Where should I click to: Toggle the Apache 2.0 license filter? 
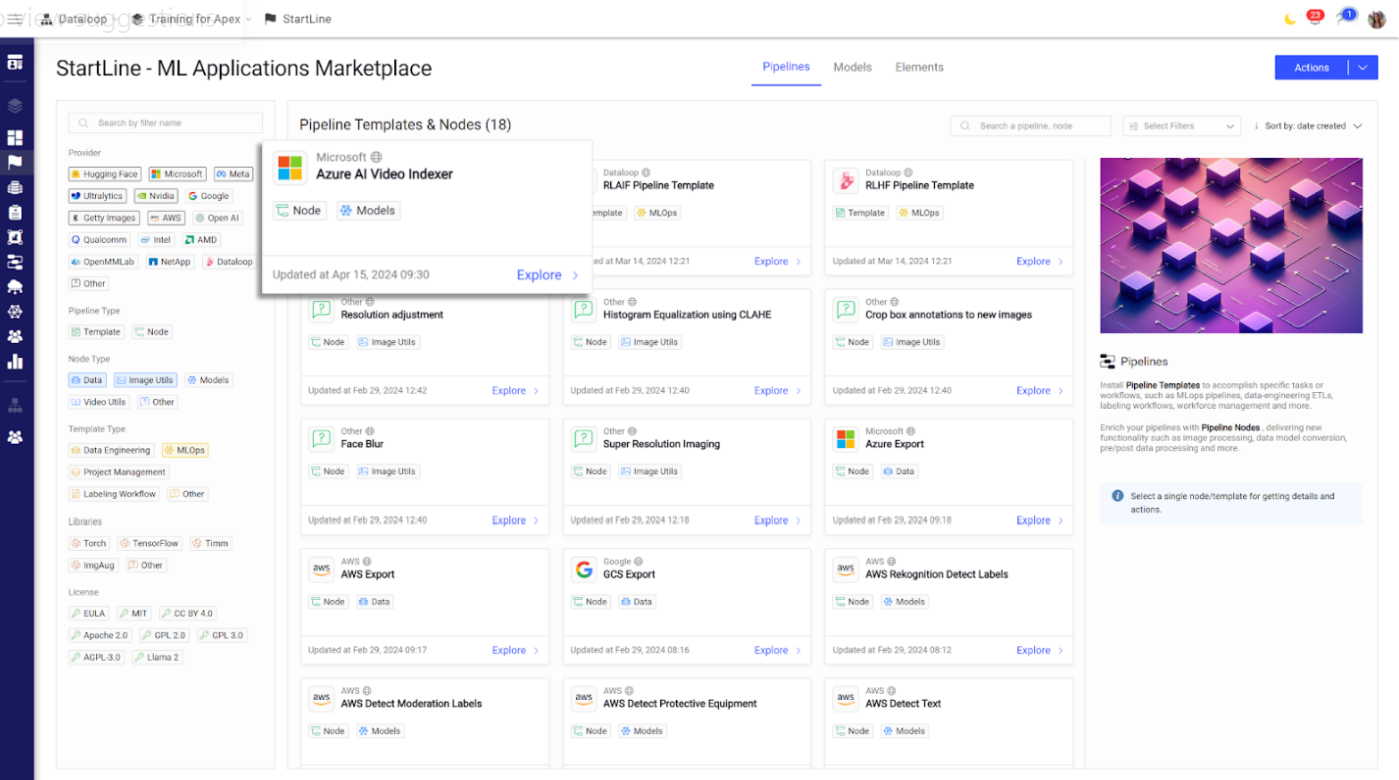click(99, 634)
